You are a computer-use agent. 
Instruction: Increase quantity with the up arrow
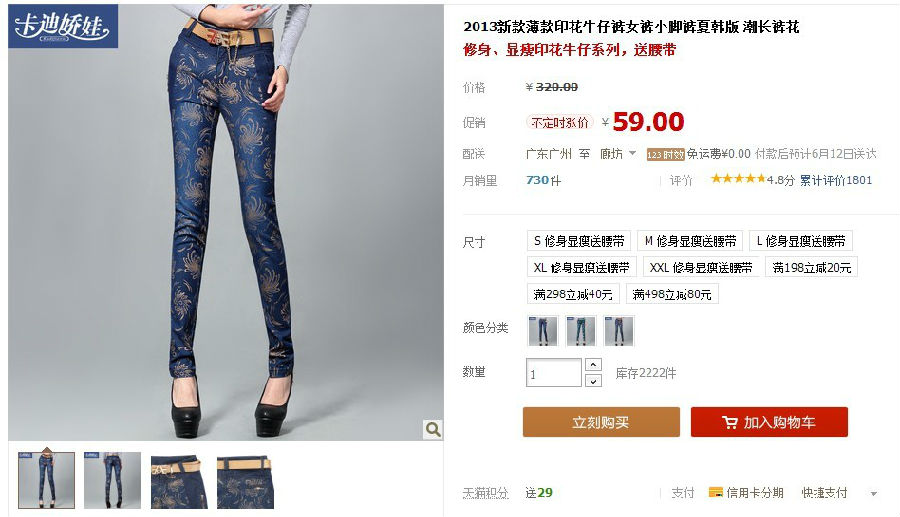593,364
